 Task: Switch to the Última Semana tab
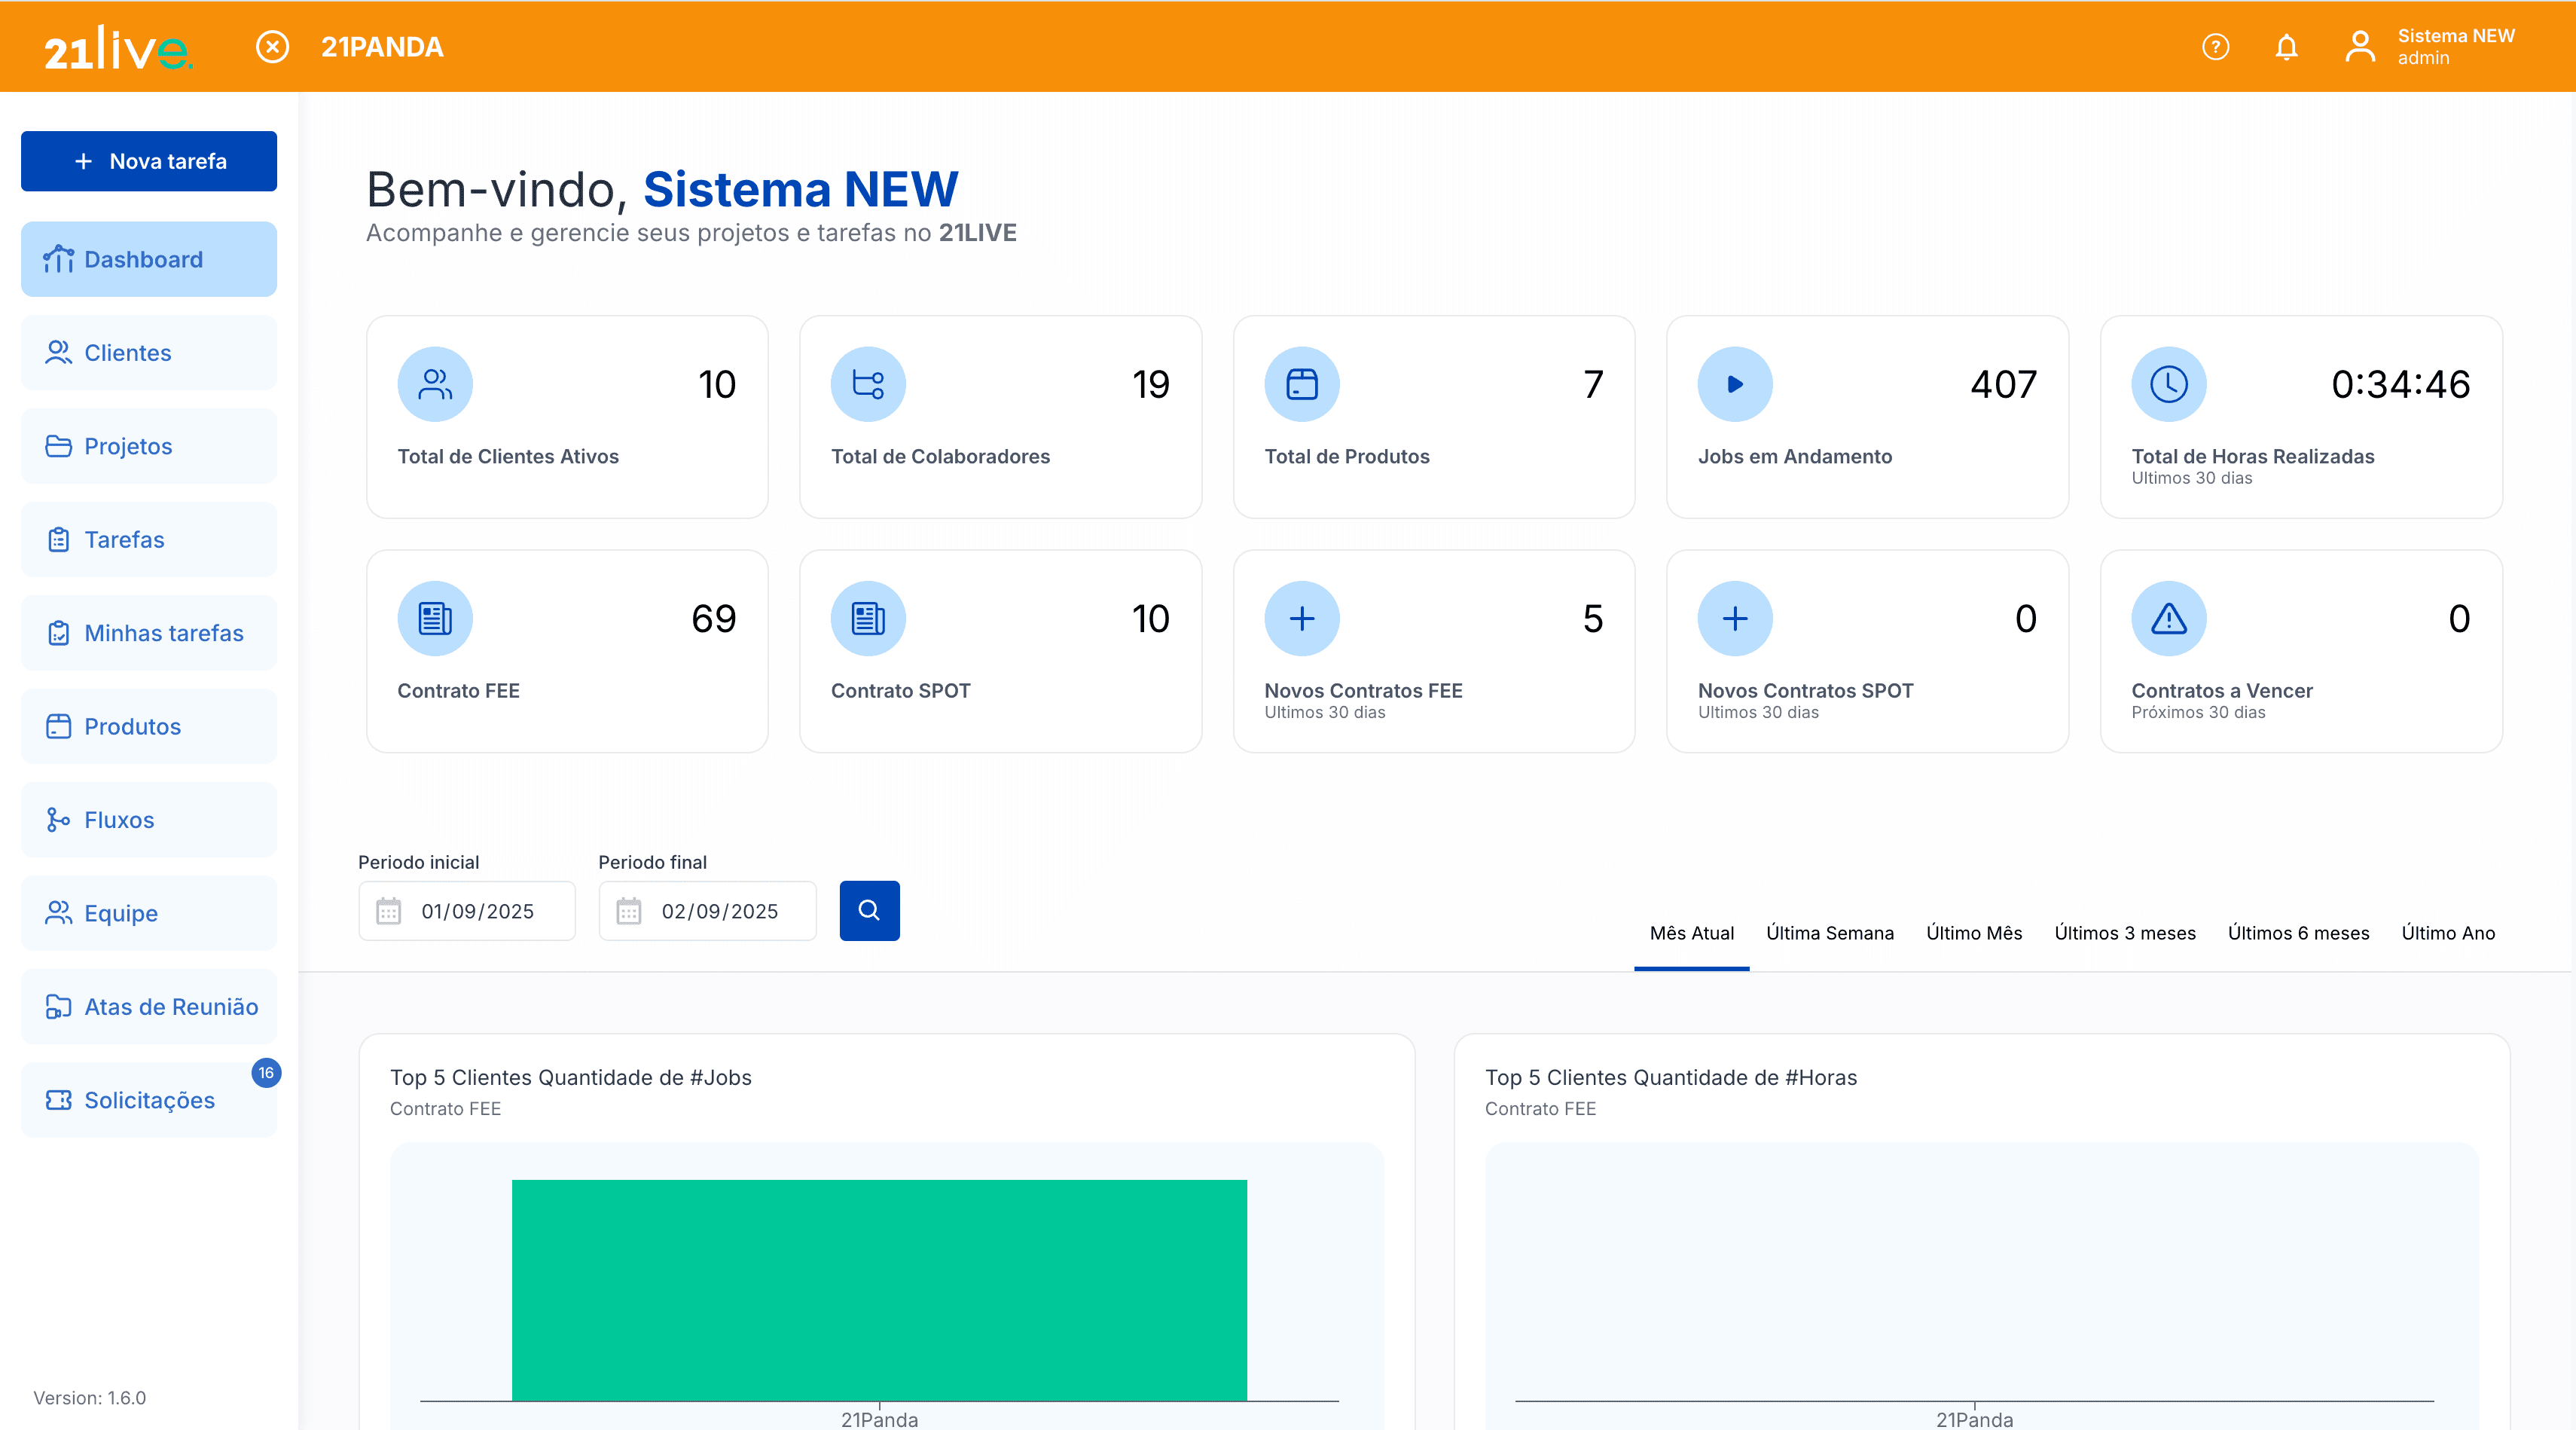tap(1830, 932)
